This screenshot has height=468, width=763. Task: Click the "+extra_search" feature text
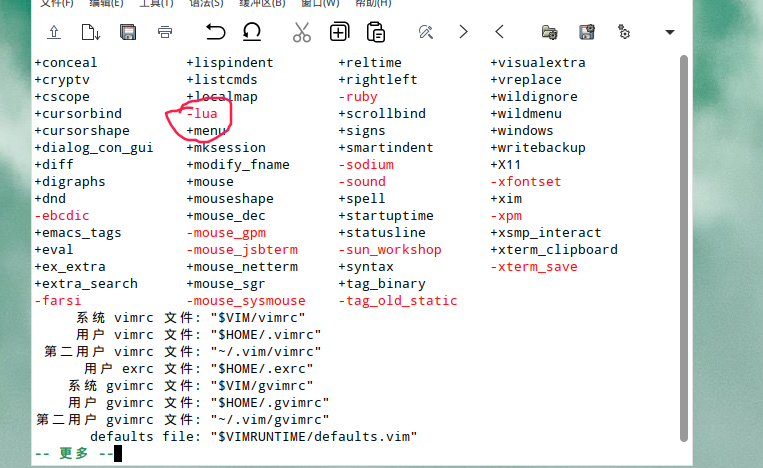86,284
